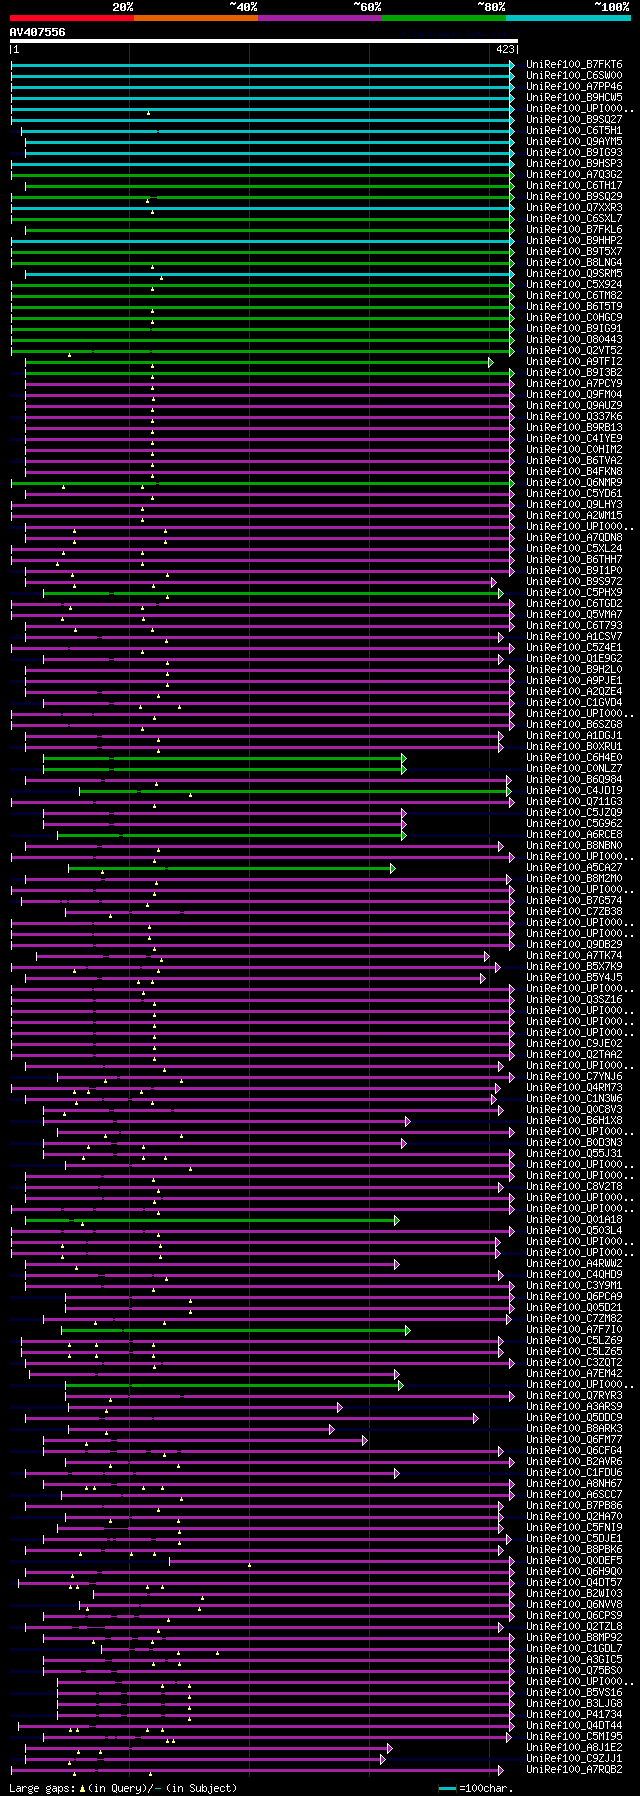Click the UniRef100_B9HHP2 label

[574, 240]
